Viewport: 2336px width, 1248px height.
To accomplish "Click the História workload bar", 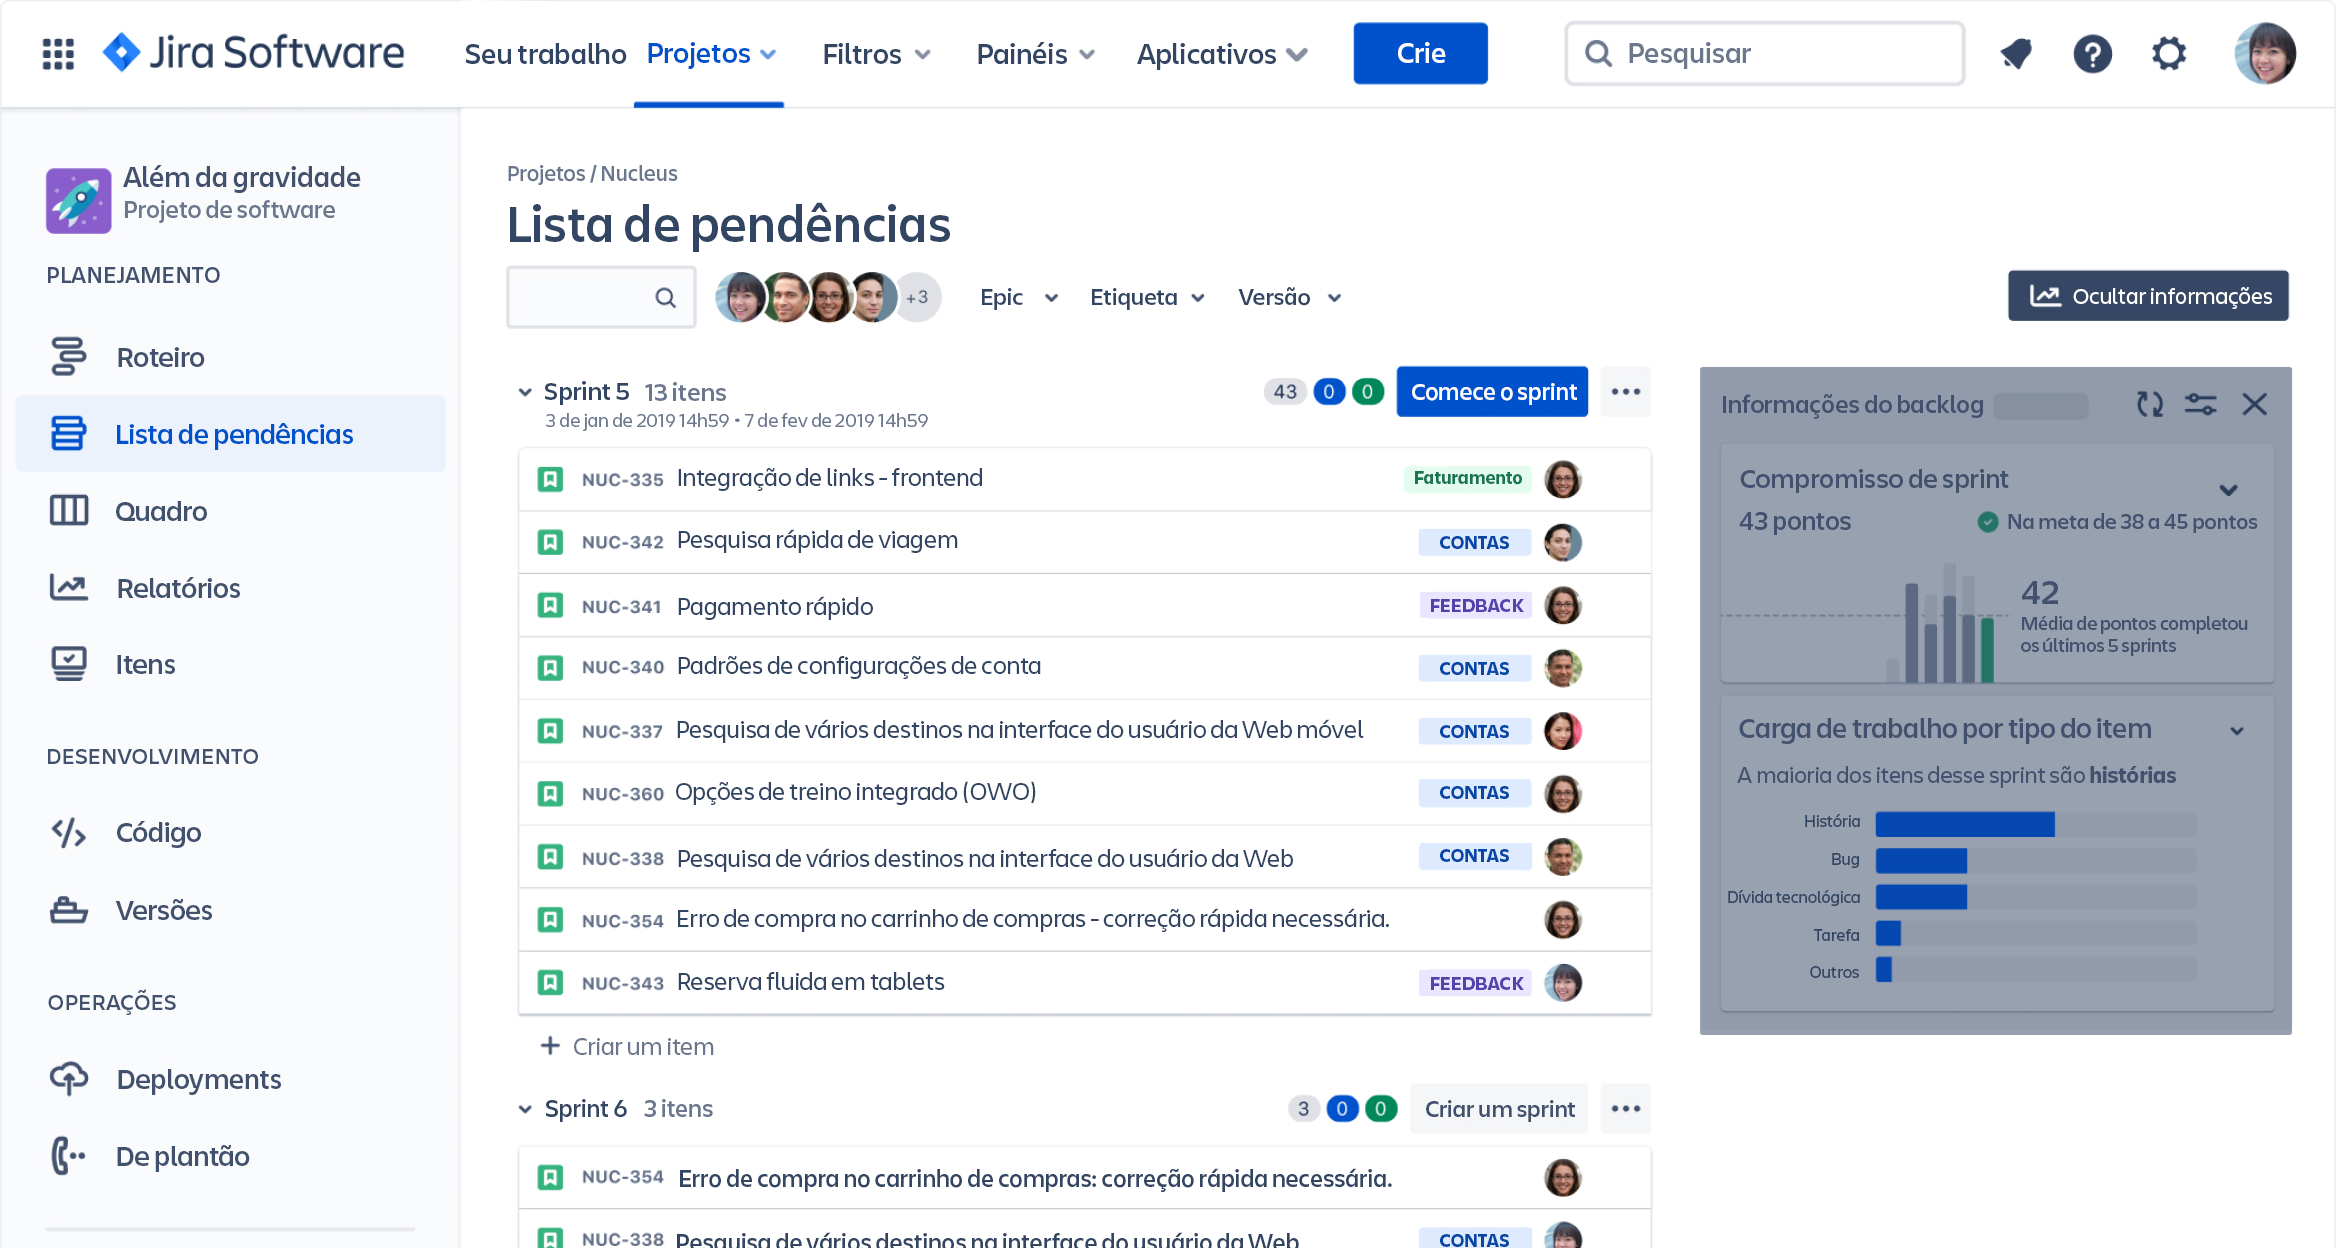I will click(1965, 823).
